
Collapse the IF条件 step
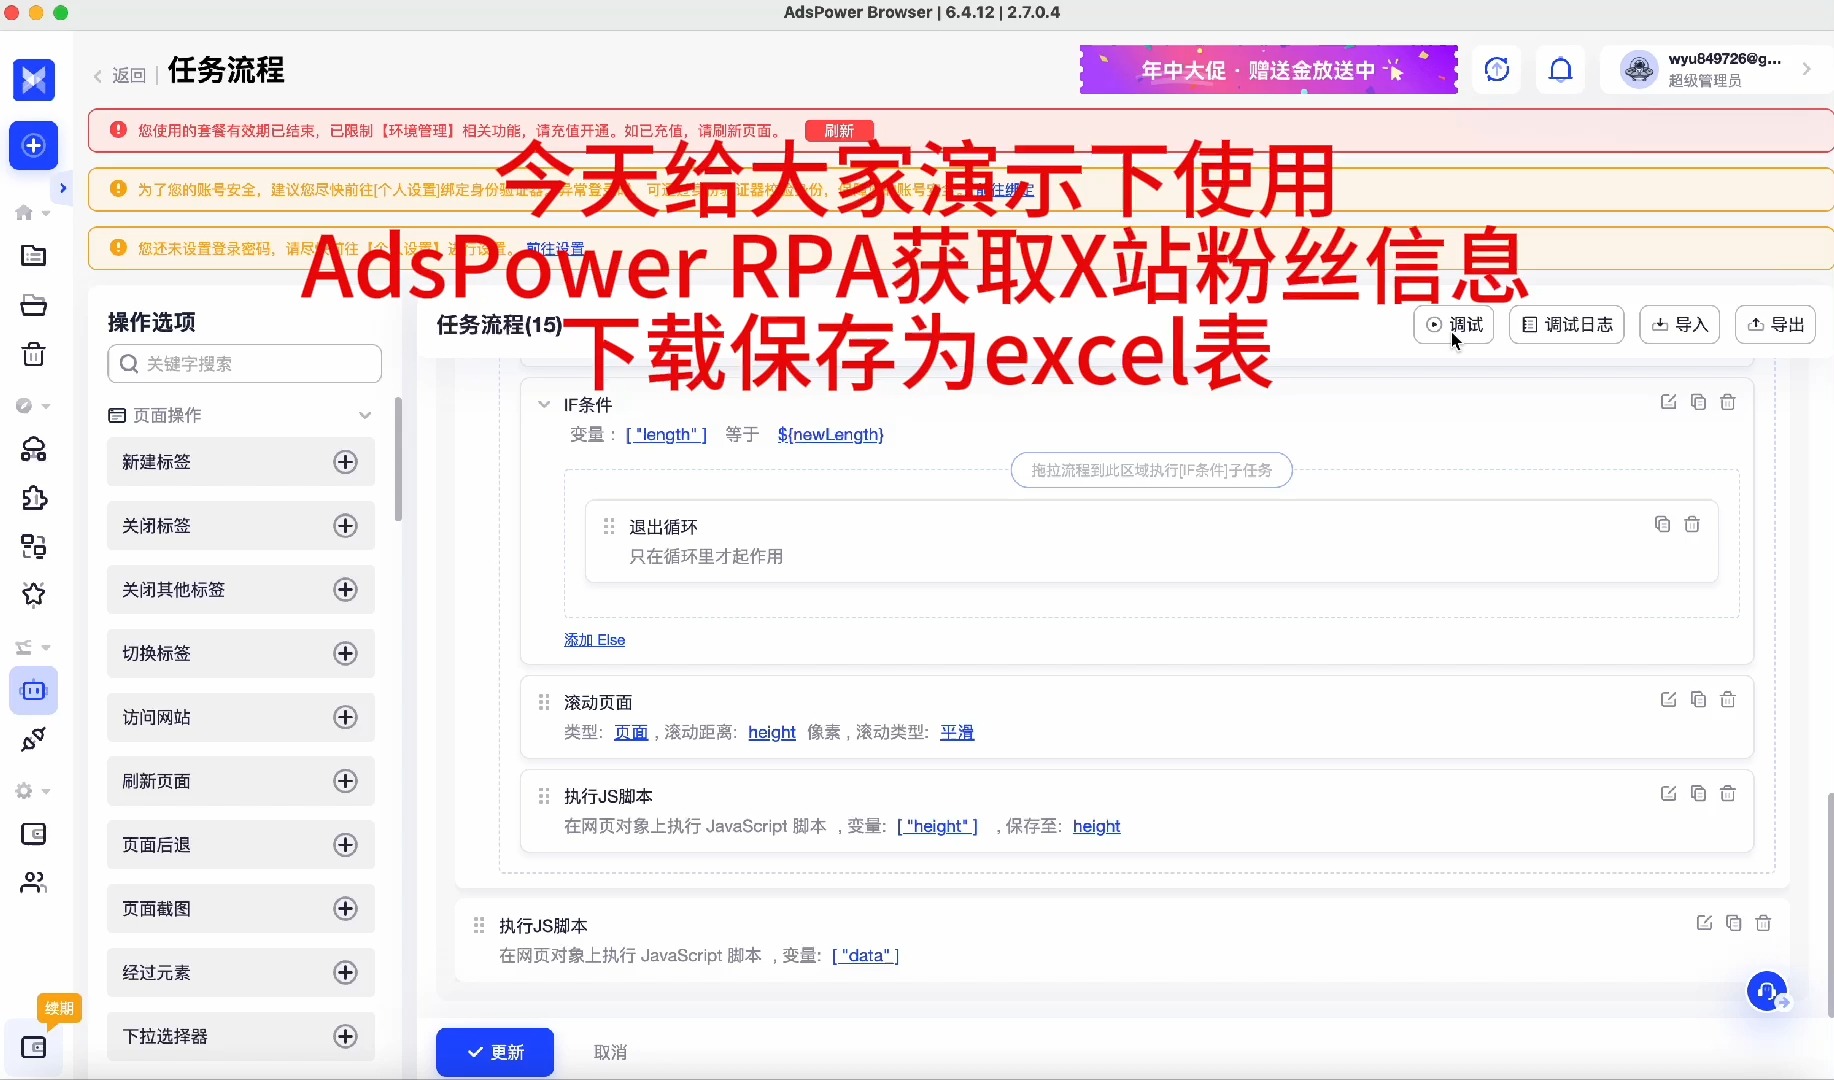pos(544,404)
